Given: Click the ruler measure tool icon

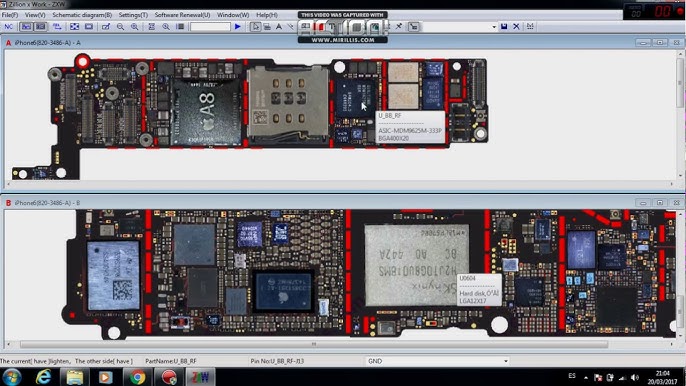Looking at the screenshot, I should [267, 27].
